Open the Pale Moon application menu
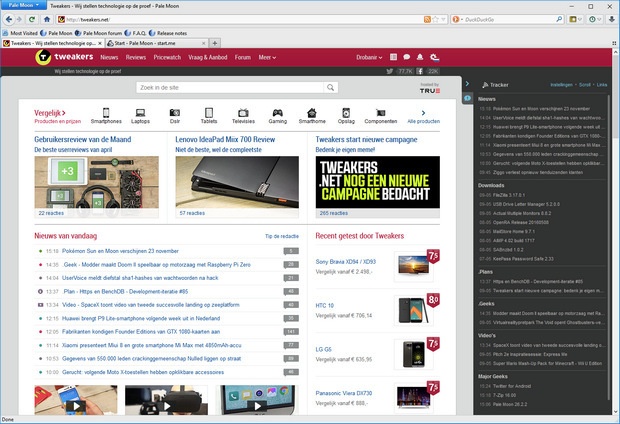This screenshot has width=620, height=424. (24, 5)
